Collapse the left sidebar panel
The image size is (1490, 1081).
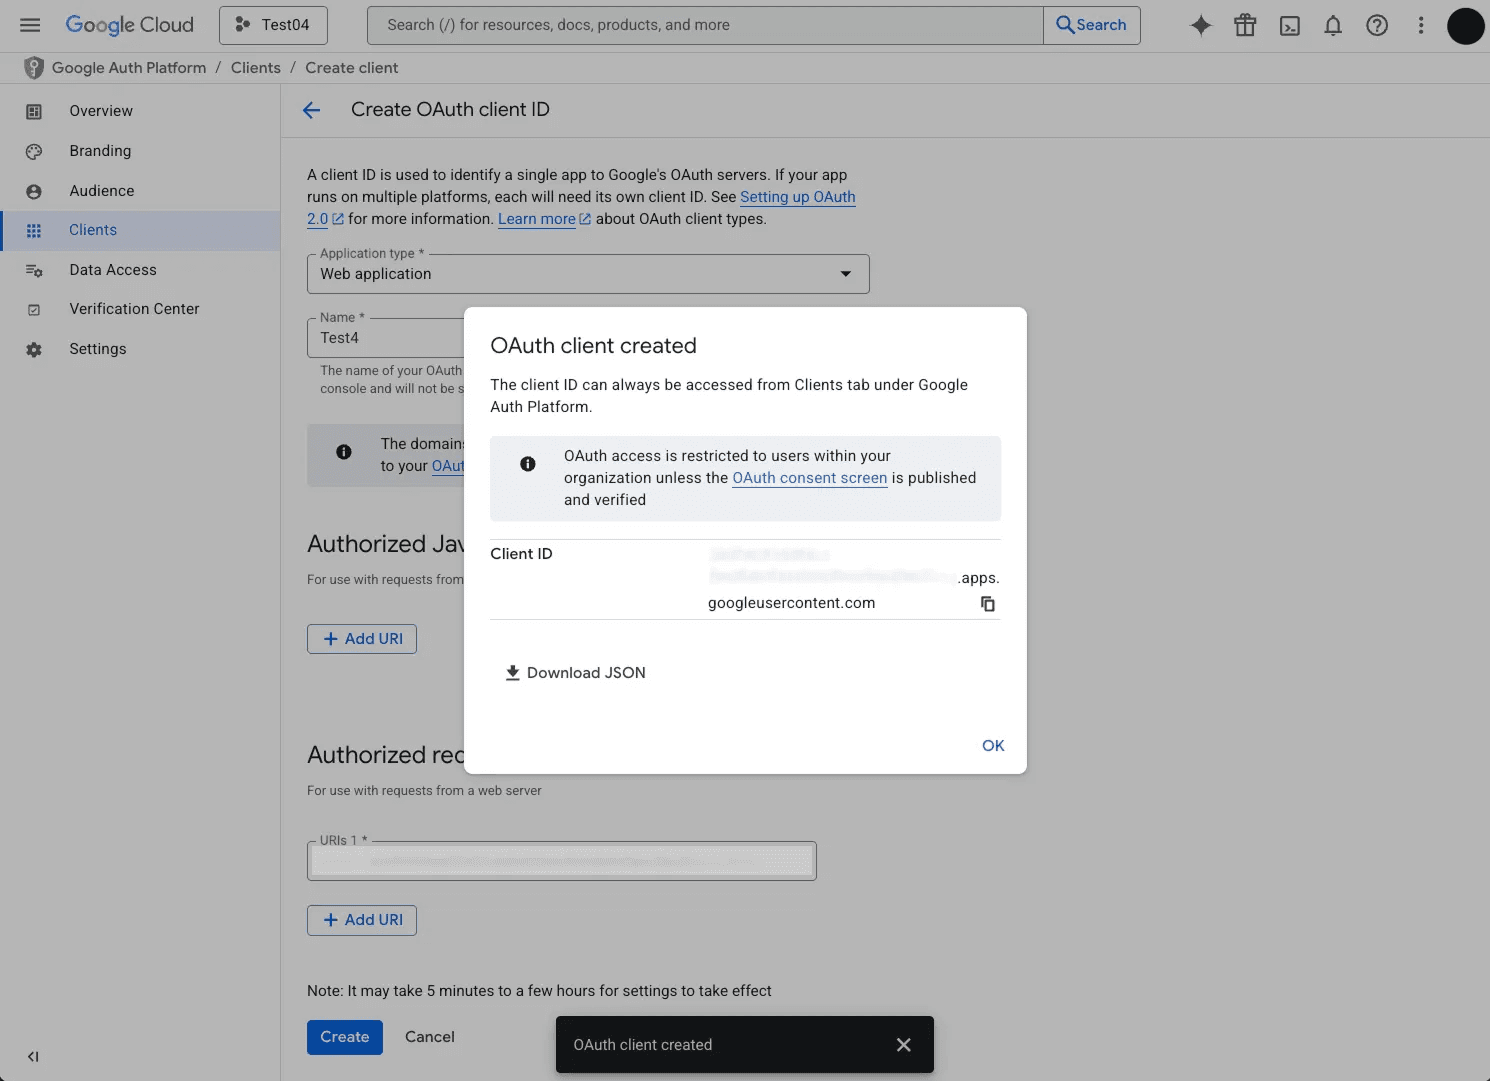pos(33,1056)
